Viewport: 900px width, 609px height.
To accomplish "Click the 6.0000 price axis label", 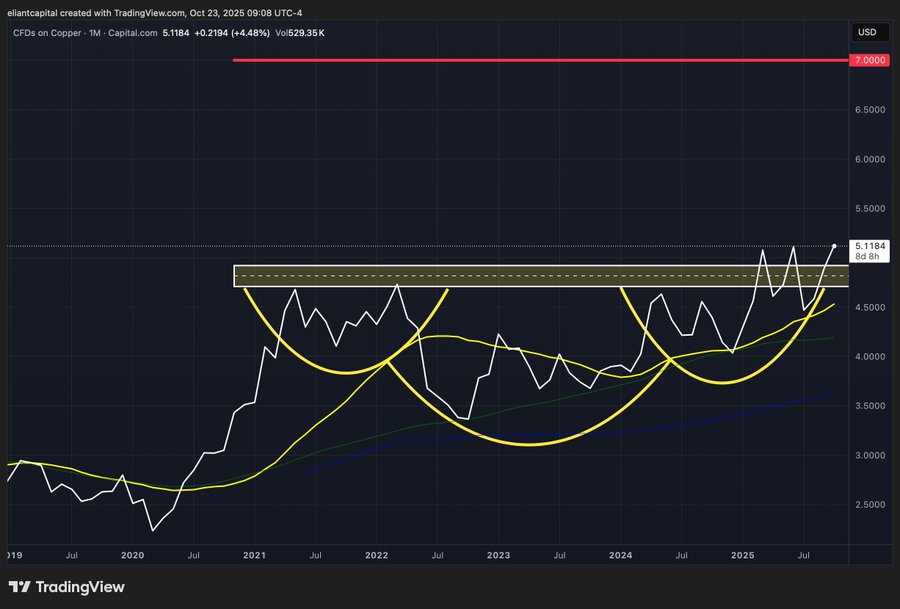I will 868,159.
